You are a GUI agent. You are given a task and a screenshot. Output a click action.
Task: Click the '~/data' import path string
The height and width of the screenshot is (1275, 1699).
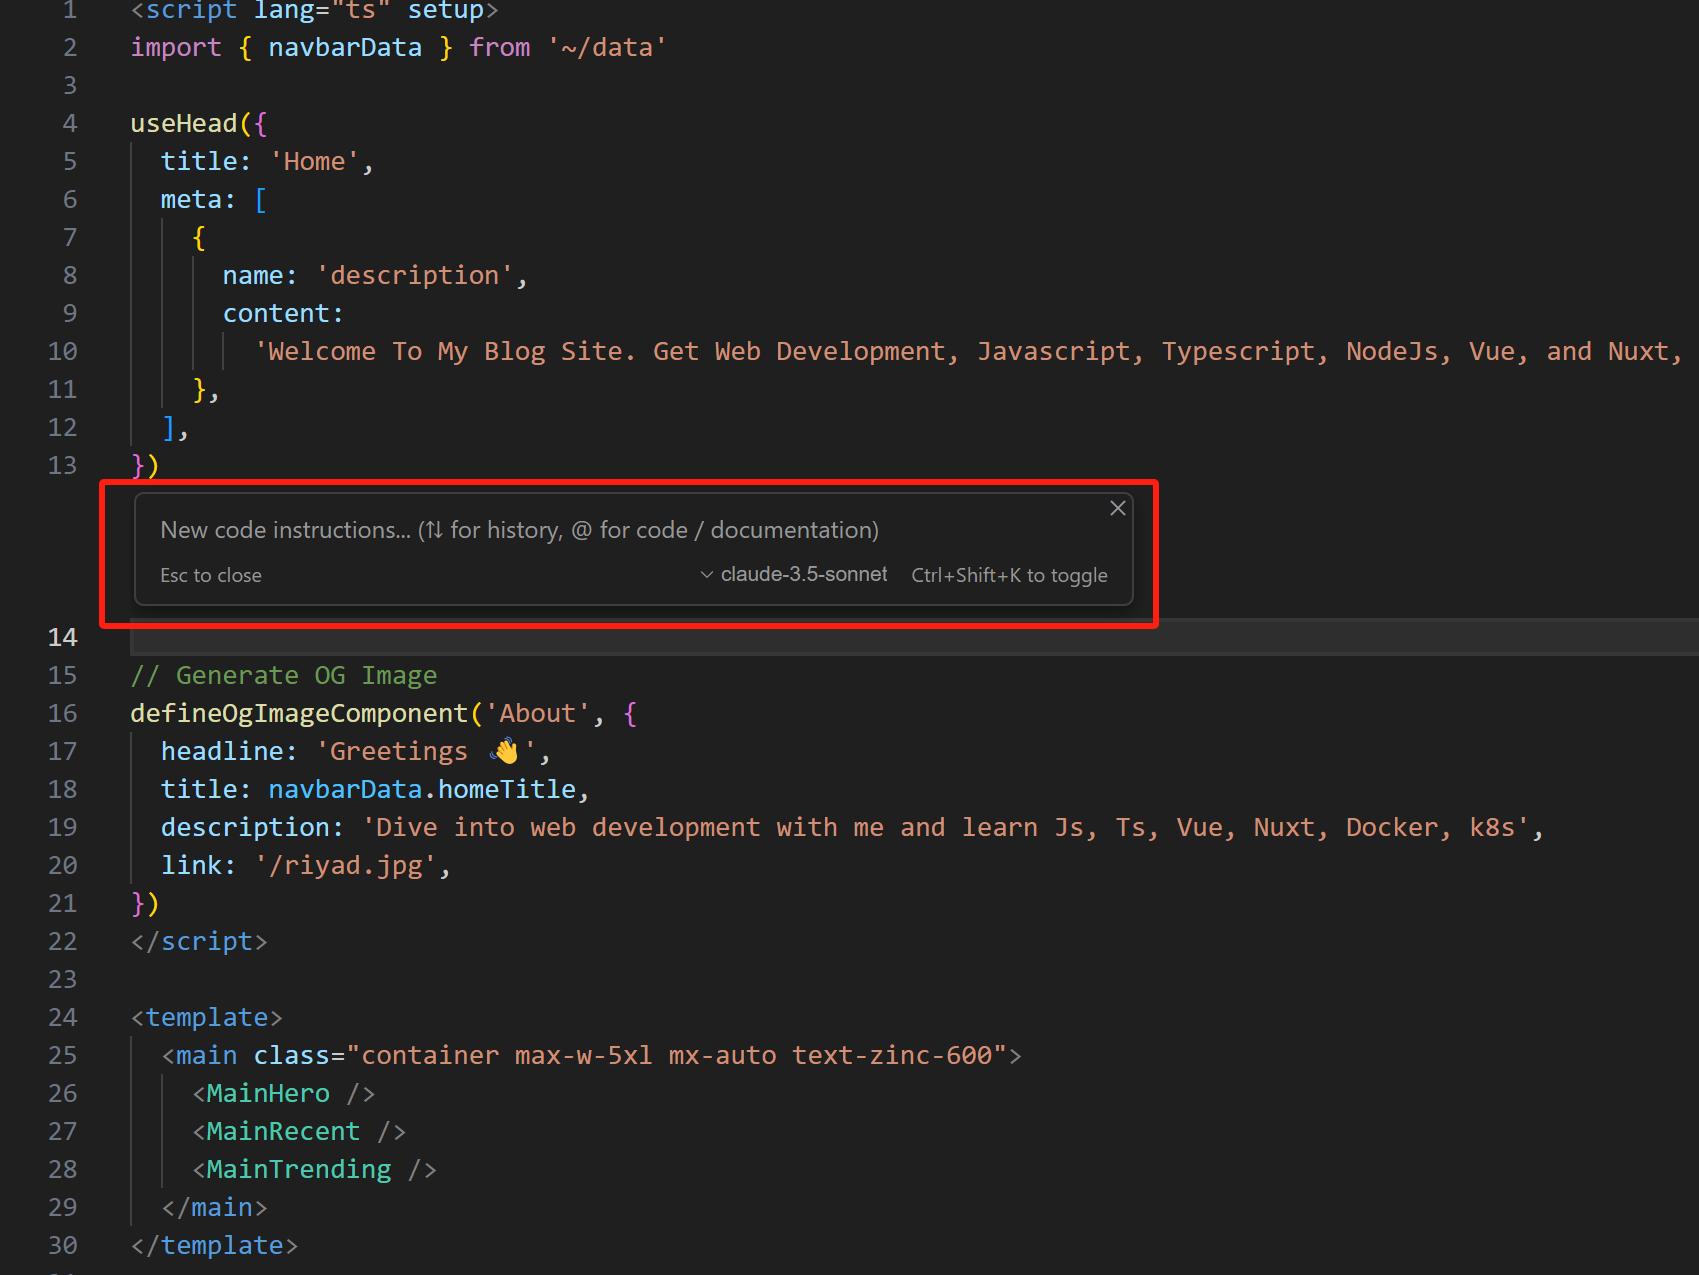(606, 47)
